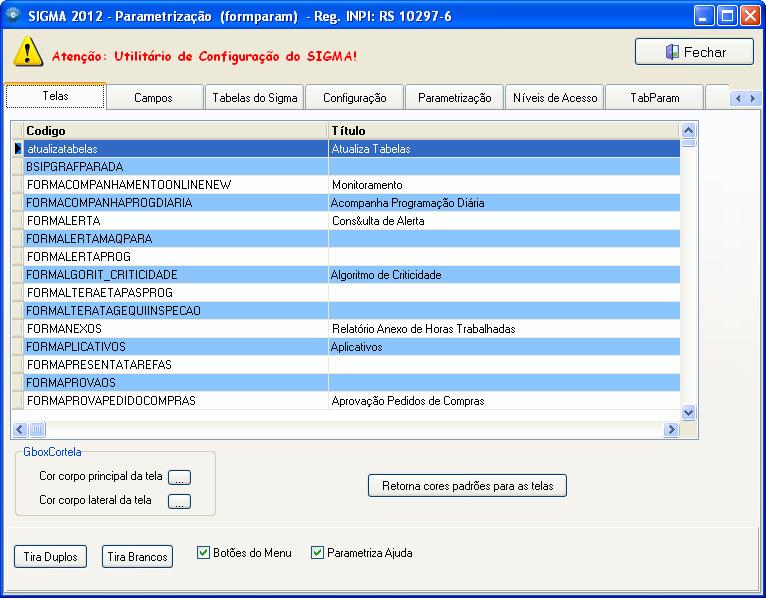The height and width of the screenshot is (598, 766).
Task: Select the atualizatabelas row
Action: (x=346, y=149)
